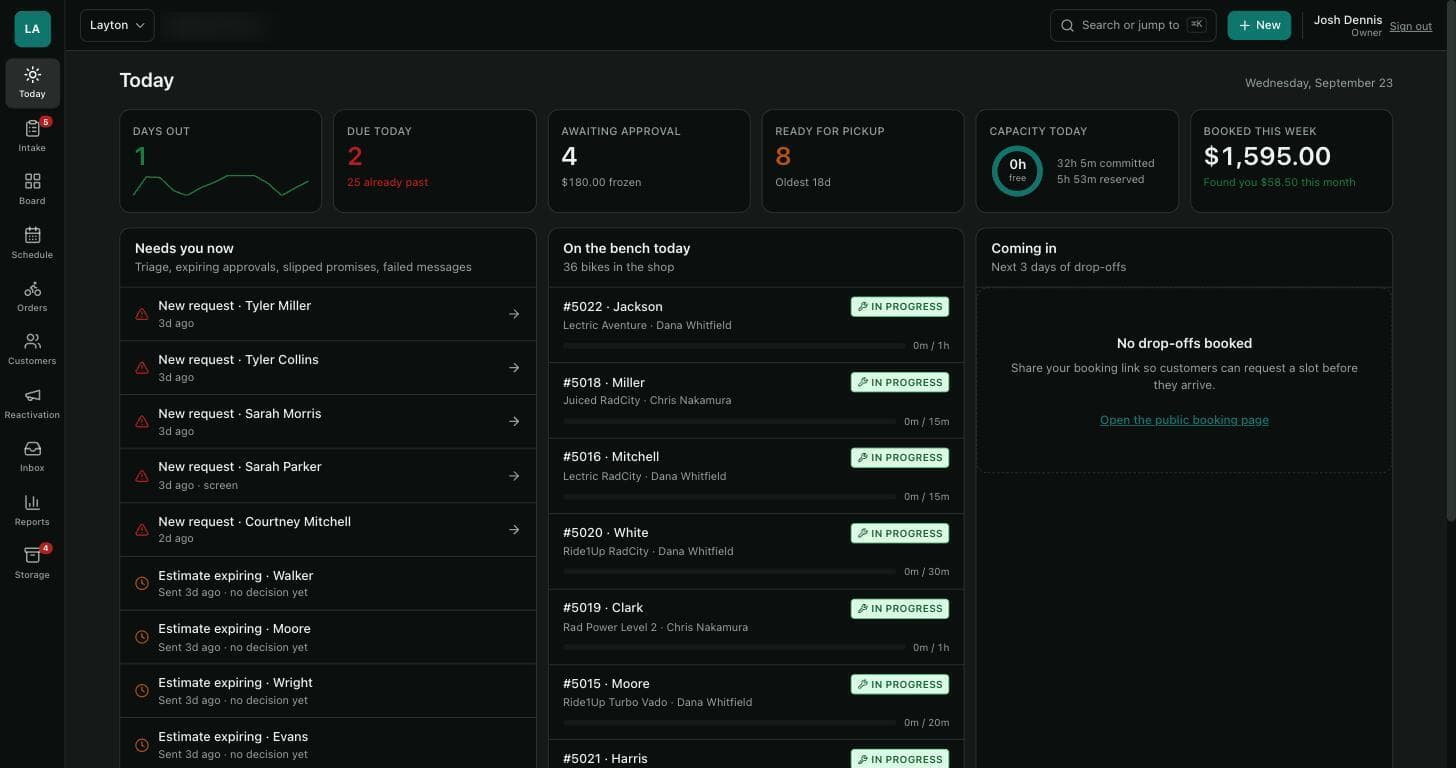Click arrow on Courtney Mitchell request row

514,530
